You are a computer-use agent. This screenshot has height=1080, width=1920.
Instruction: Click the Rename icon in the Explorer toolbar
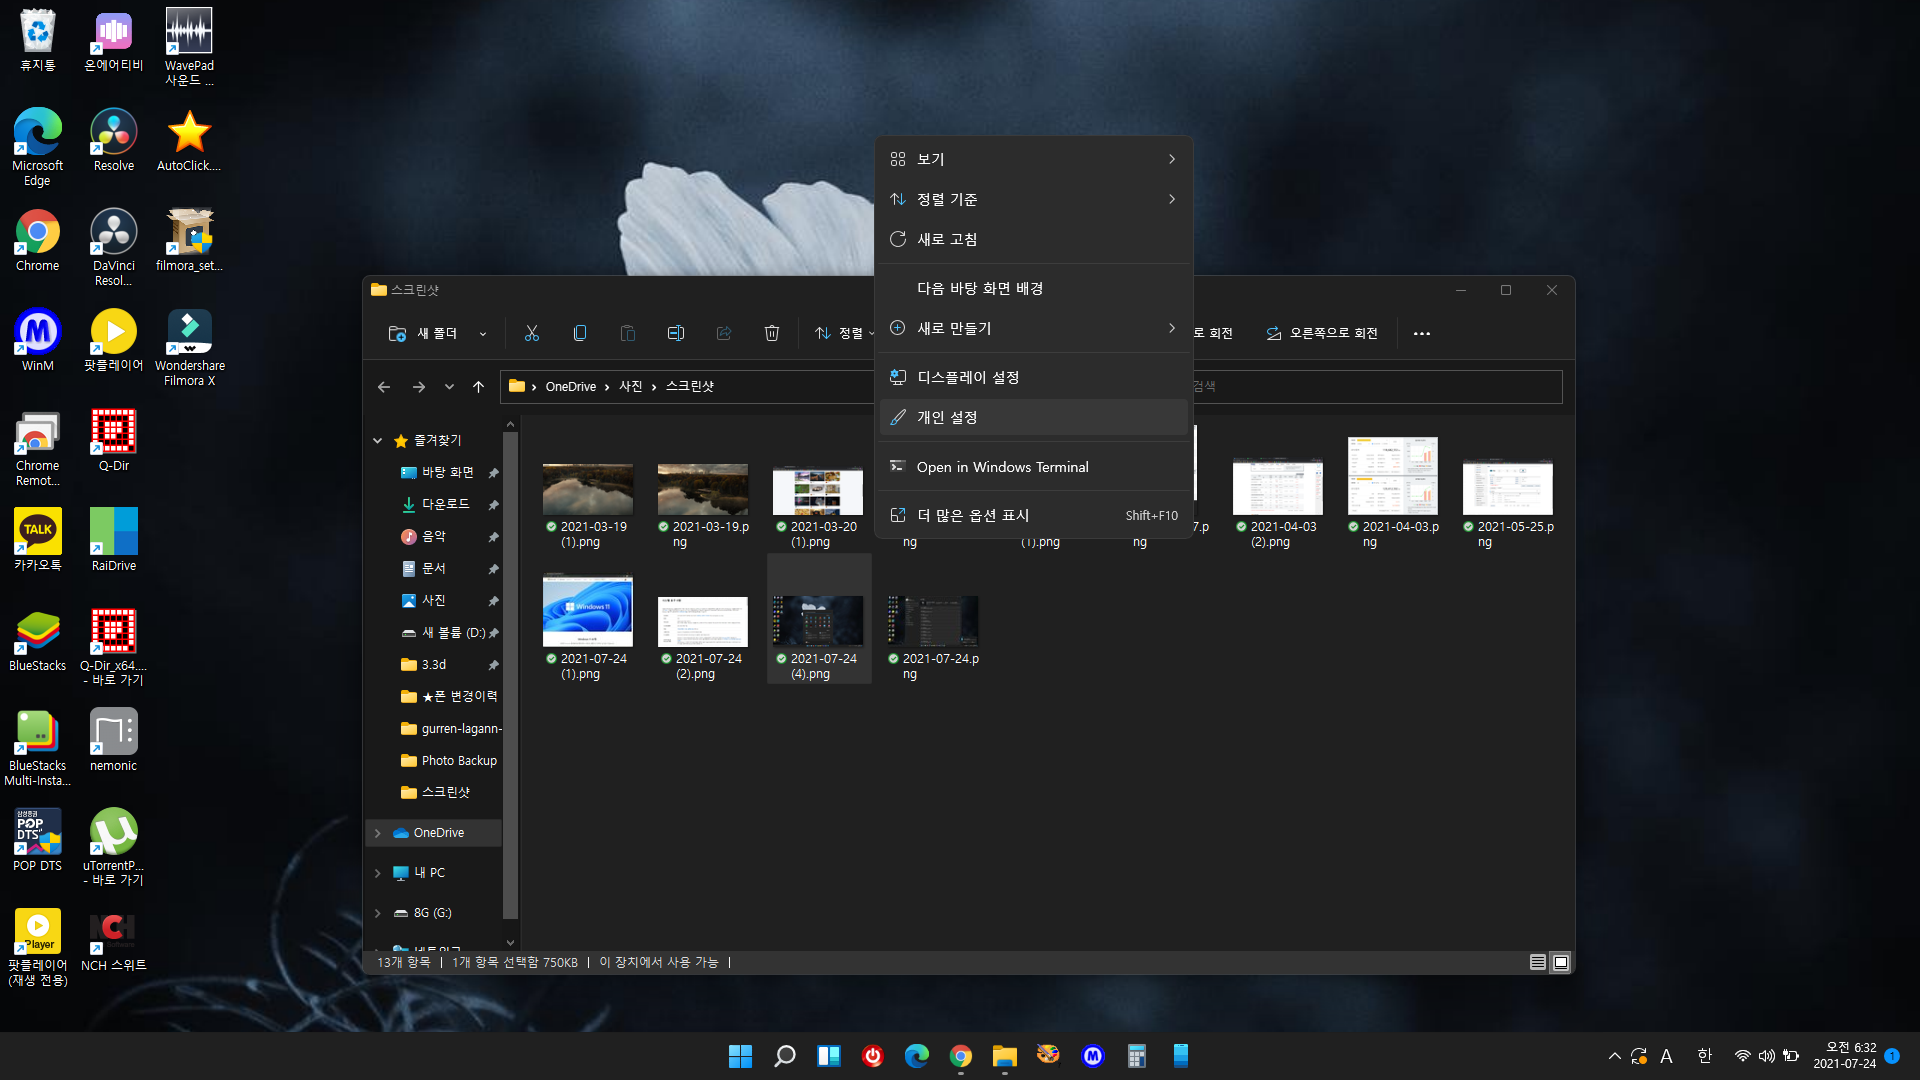[x=676, y=333]
